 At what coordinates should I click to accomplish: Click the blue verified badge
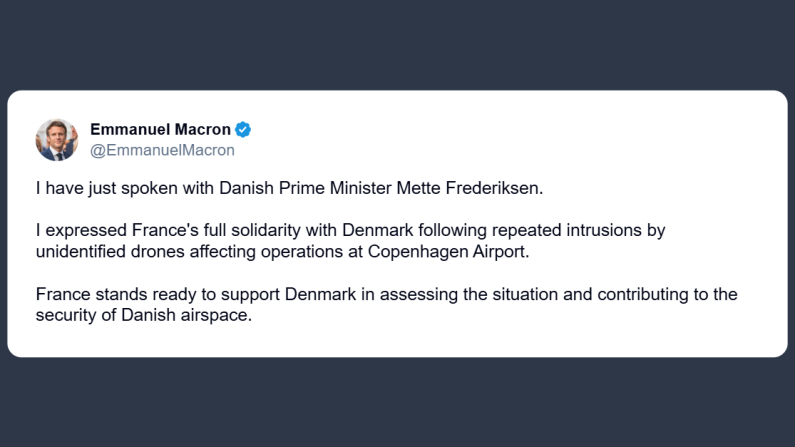243,129
